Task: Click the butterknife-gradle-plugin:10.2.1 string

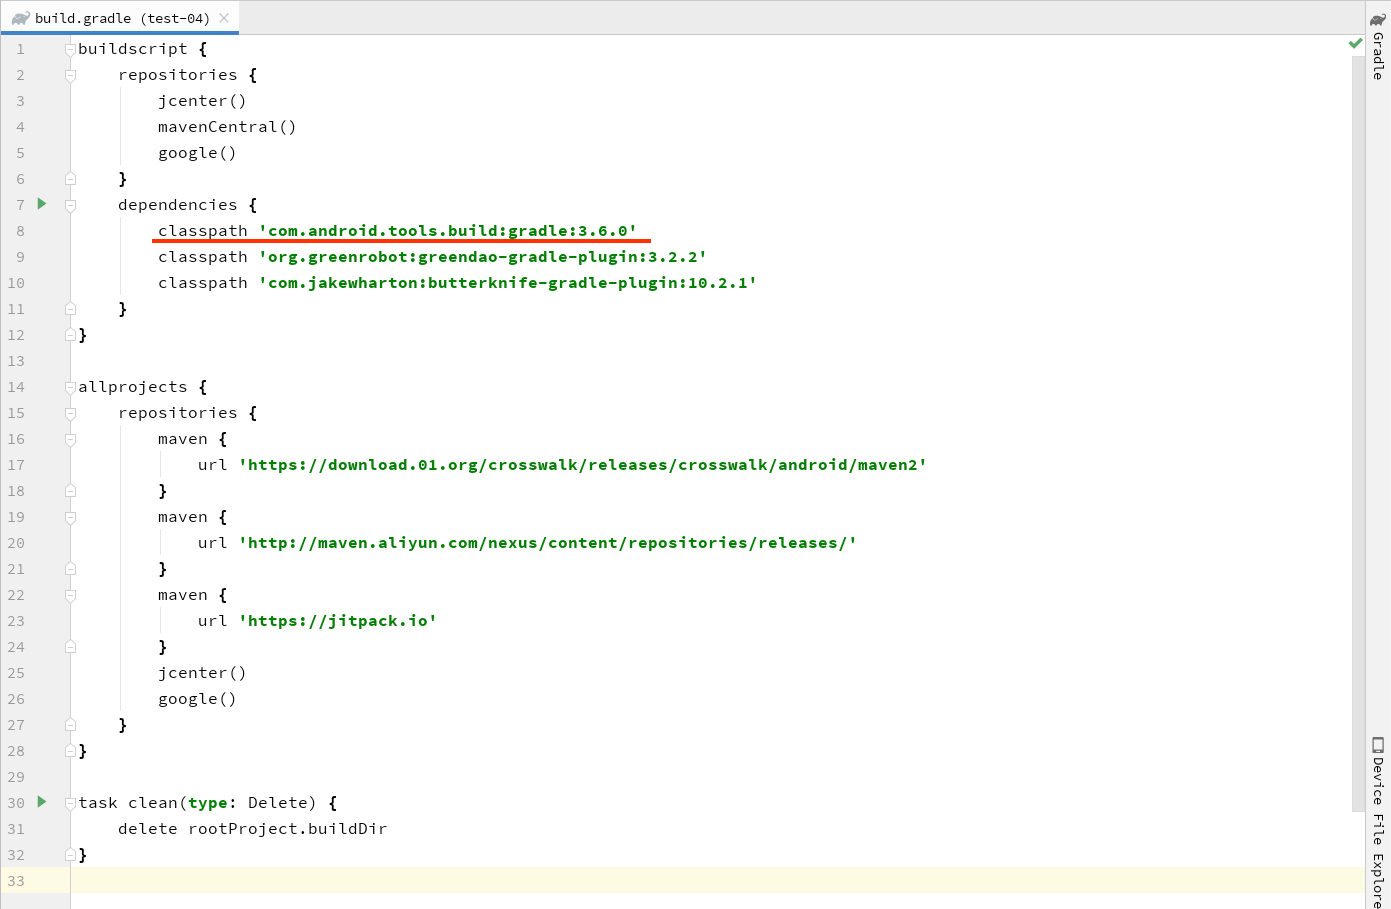Action: (x=507, y=283)
